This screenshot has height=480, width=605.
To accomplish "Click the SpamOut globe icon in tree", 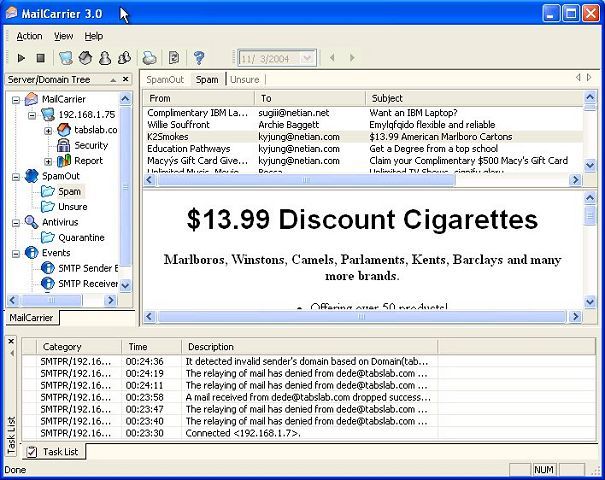I will click(31, 176).
